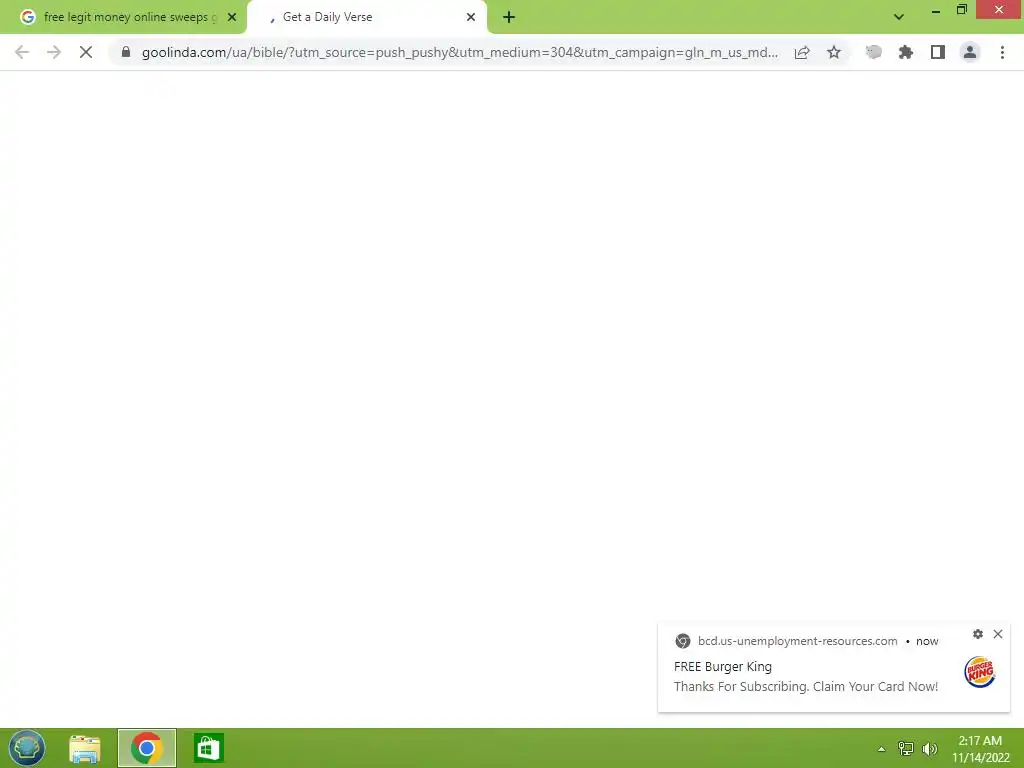Select the 'Get a Daily Verse' tab

point(366,17)
